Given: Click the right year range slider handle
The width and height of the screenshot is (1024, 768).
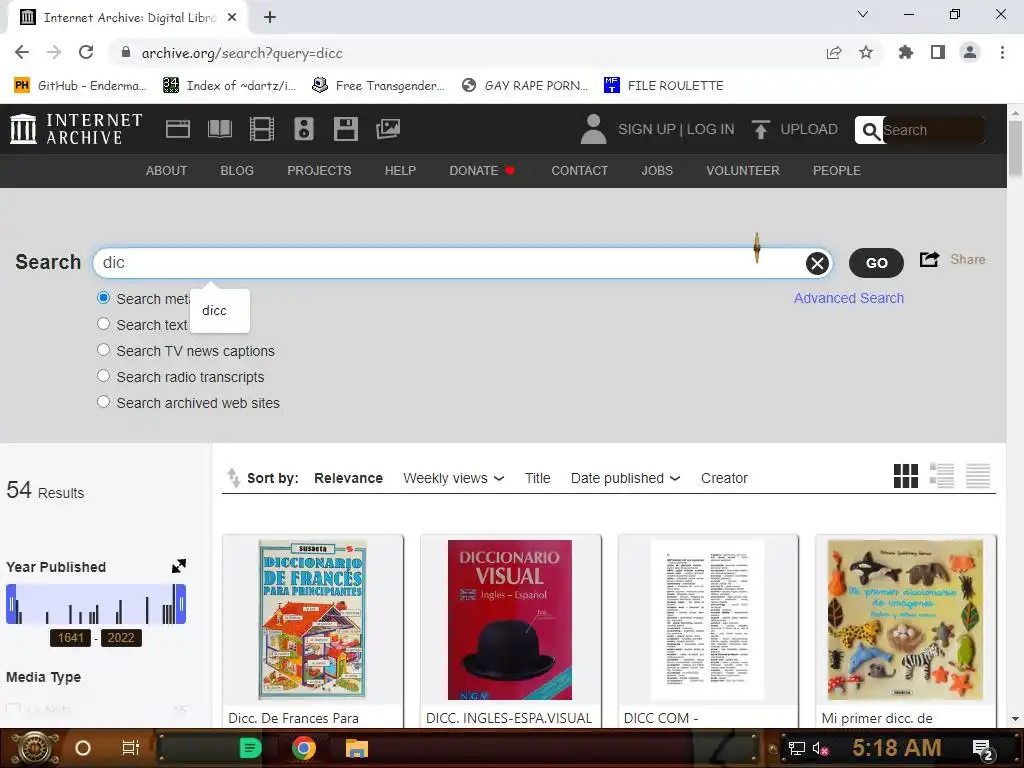Looking at the screenshot, I should pos(181,604).
